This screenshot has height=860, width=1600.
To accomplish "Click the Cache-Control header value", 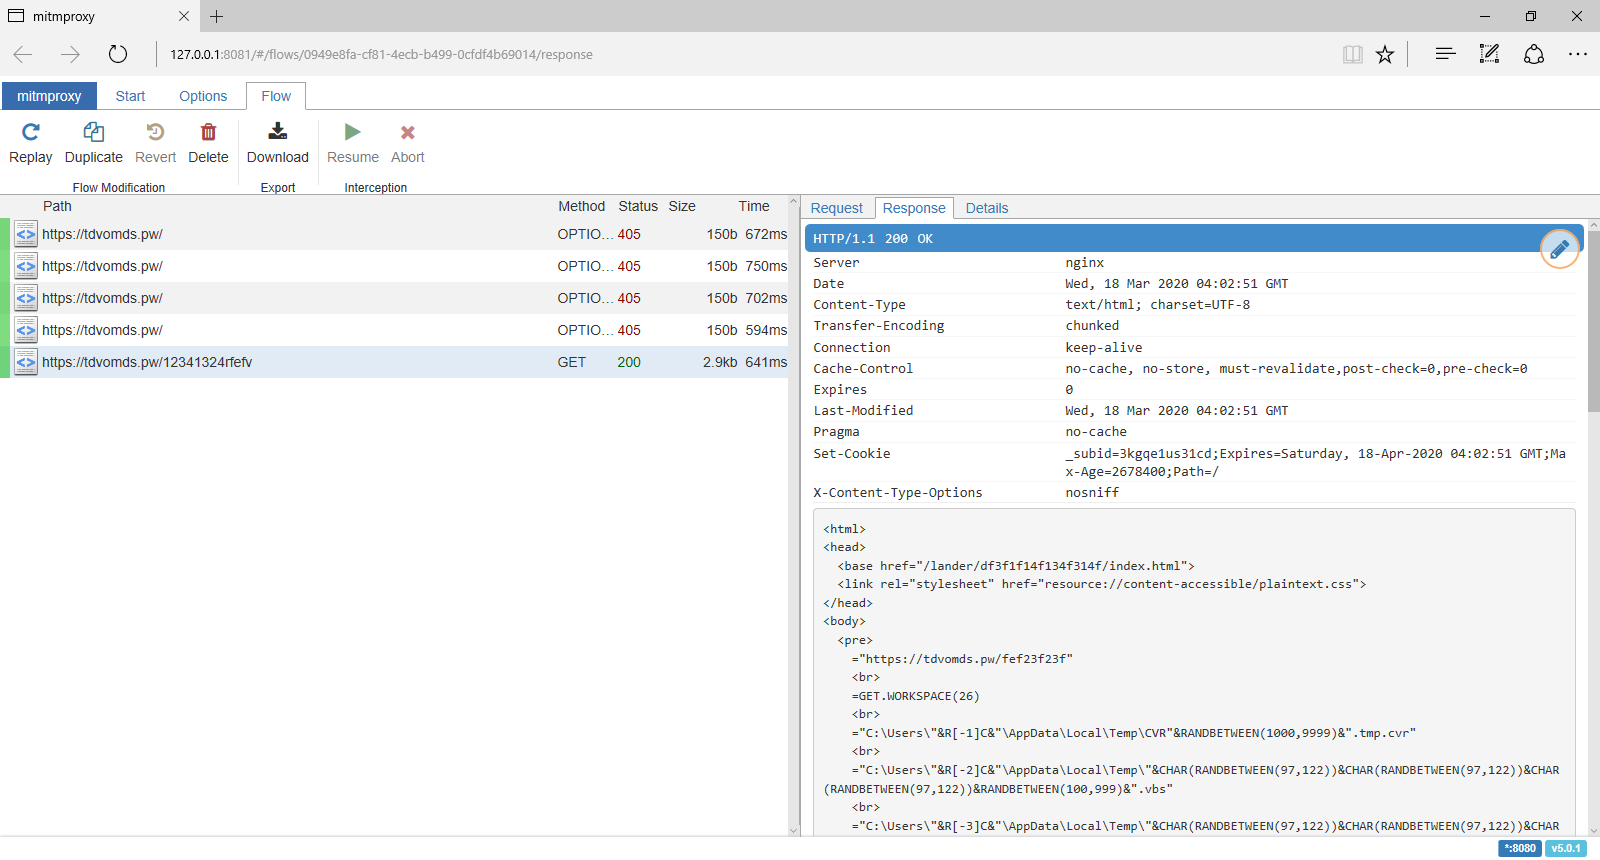I will coord(1296,369).
